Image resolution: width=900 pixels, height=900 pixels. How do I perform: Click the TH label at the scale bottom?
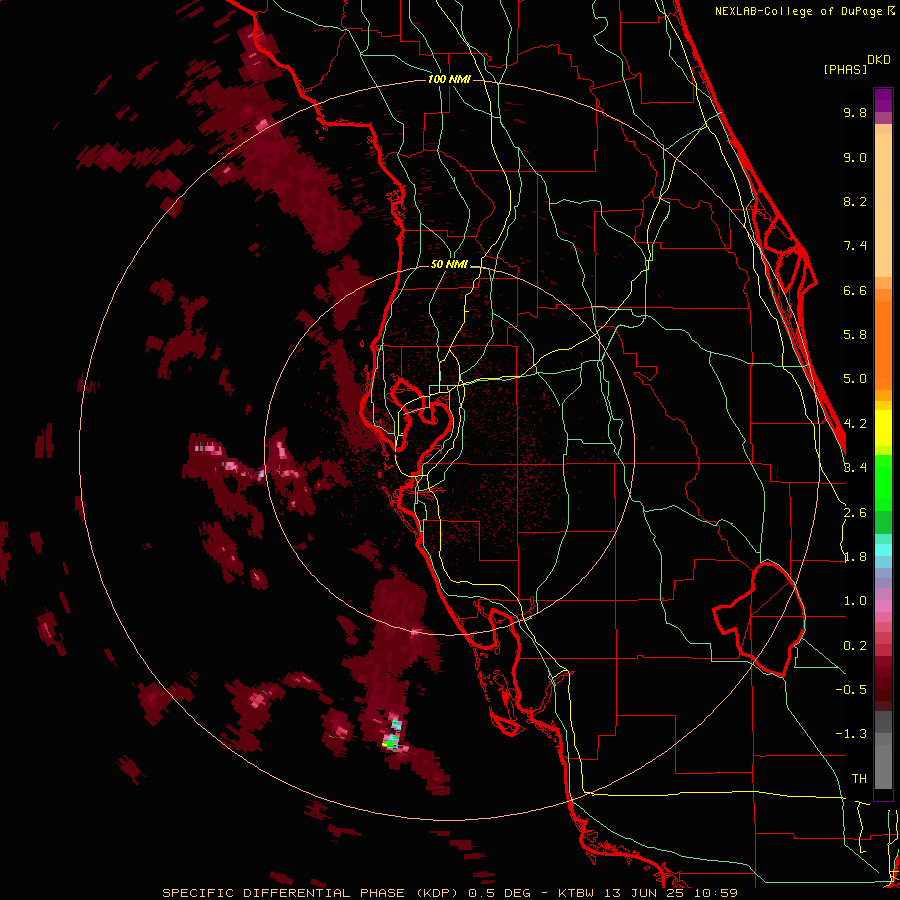click(x=859, y=778)
